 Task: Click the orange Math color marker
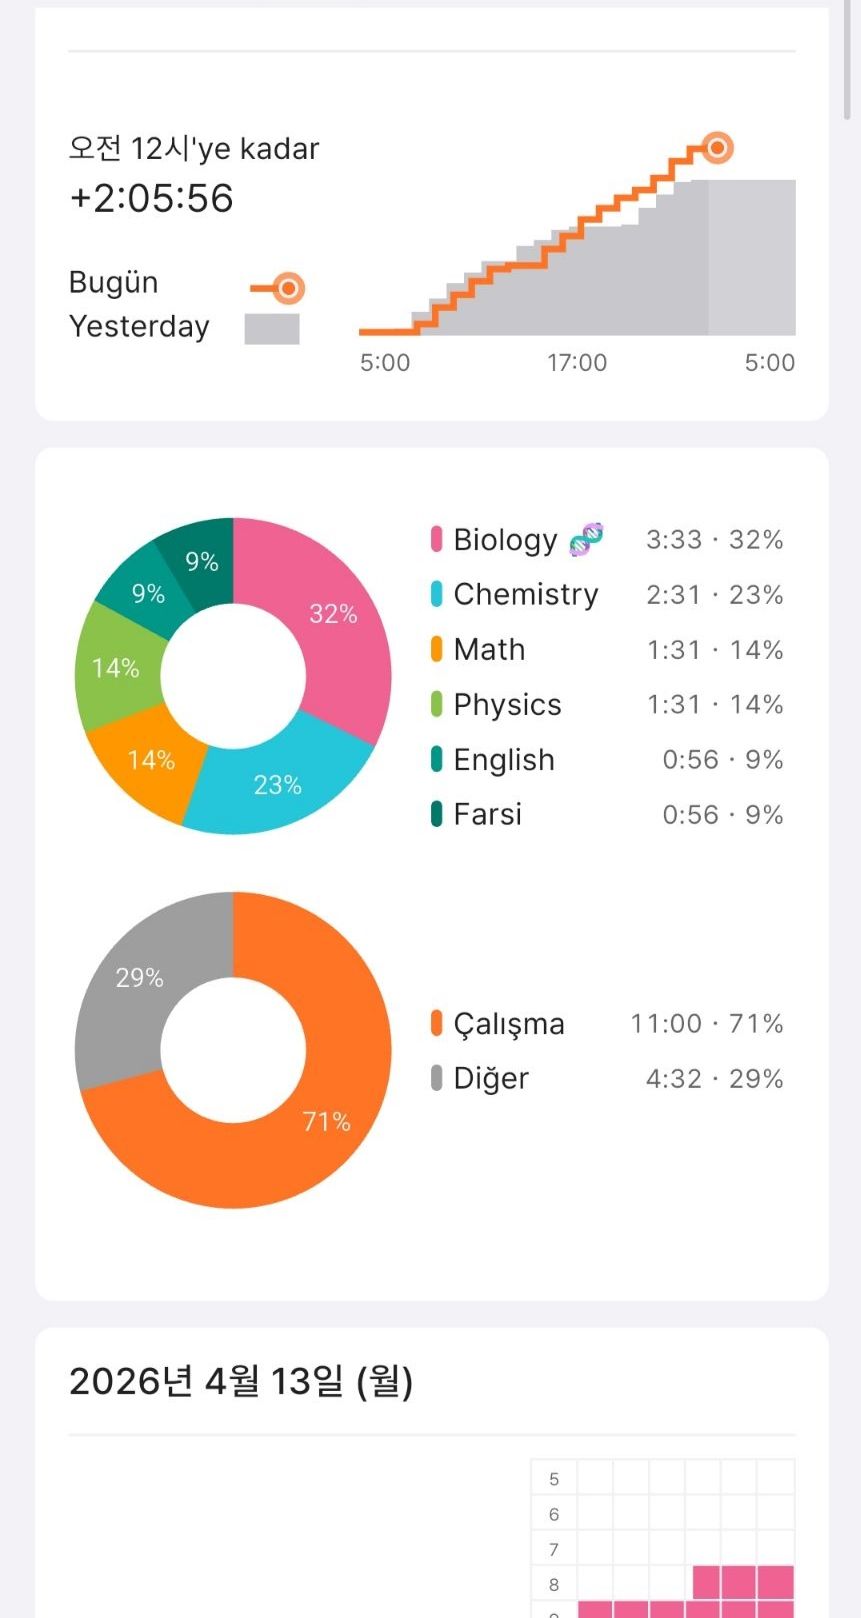[436, 649]
